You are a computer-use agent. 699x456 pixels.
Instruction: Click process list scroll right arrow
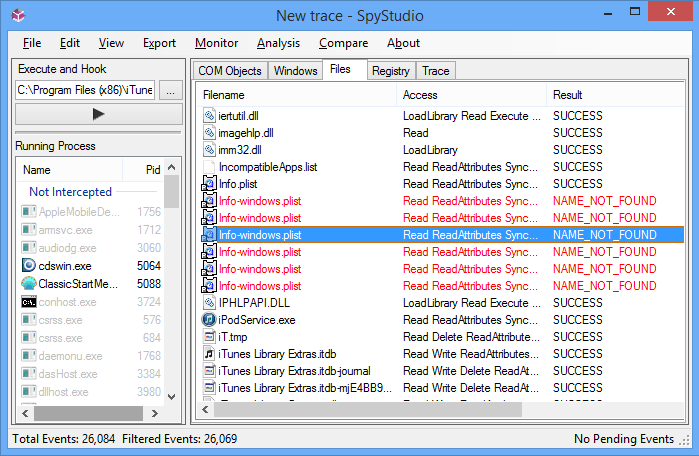point(155,413)
